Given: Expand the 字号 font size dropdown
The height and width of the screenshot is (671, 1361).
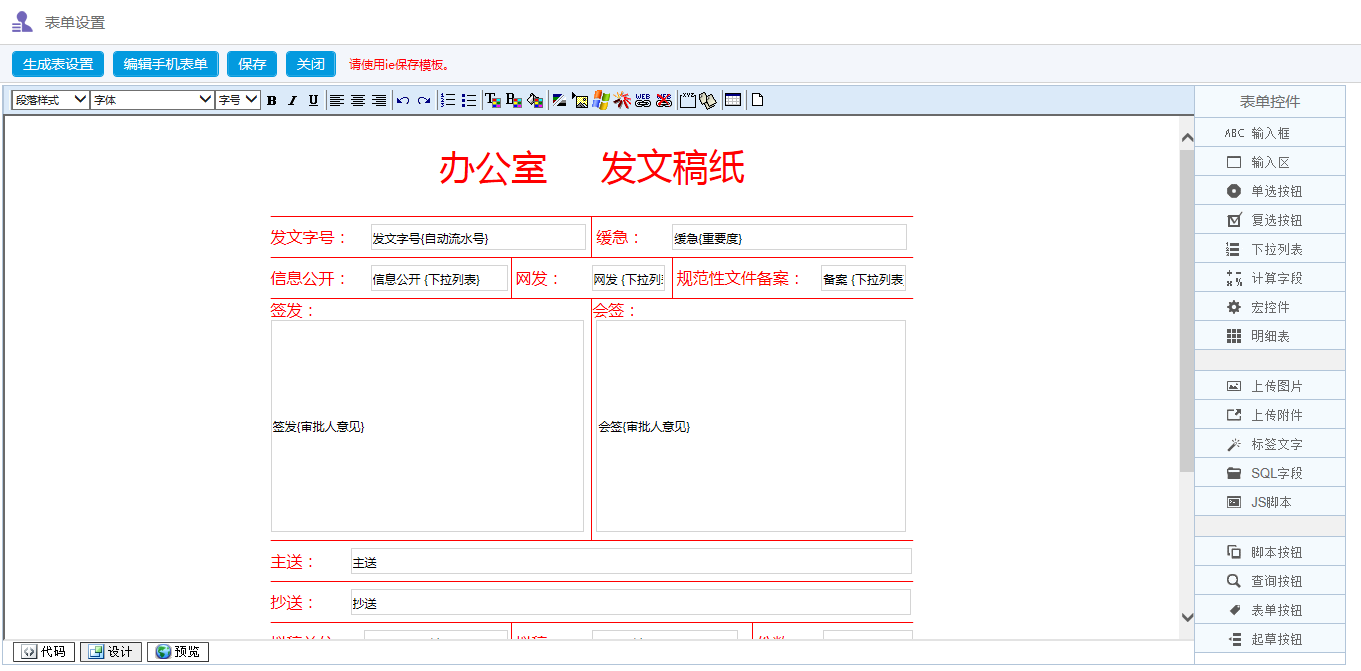Looking at the screenshot, I should [238, 100].
